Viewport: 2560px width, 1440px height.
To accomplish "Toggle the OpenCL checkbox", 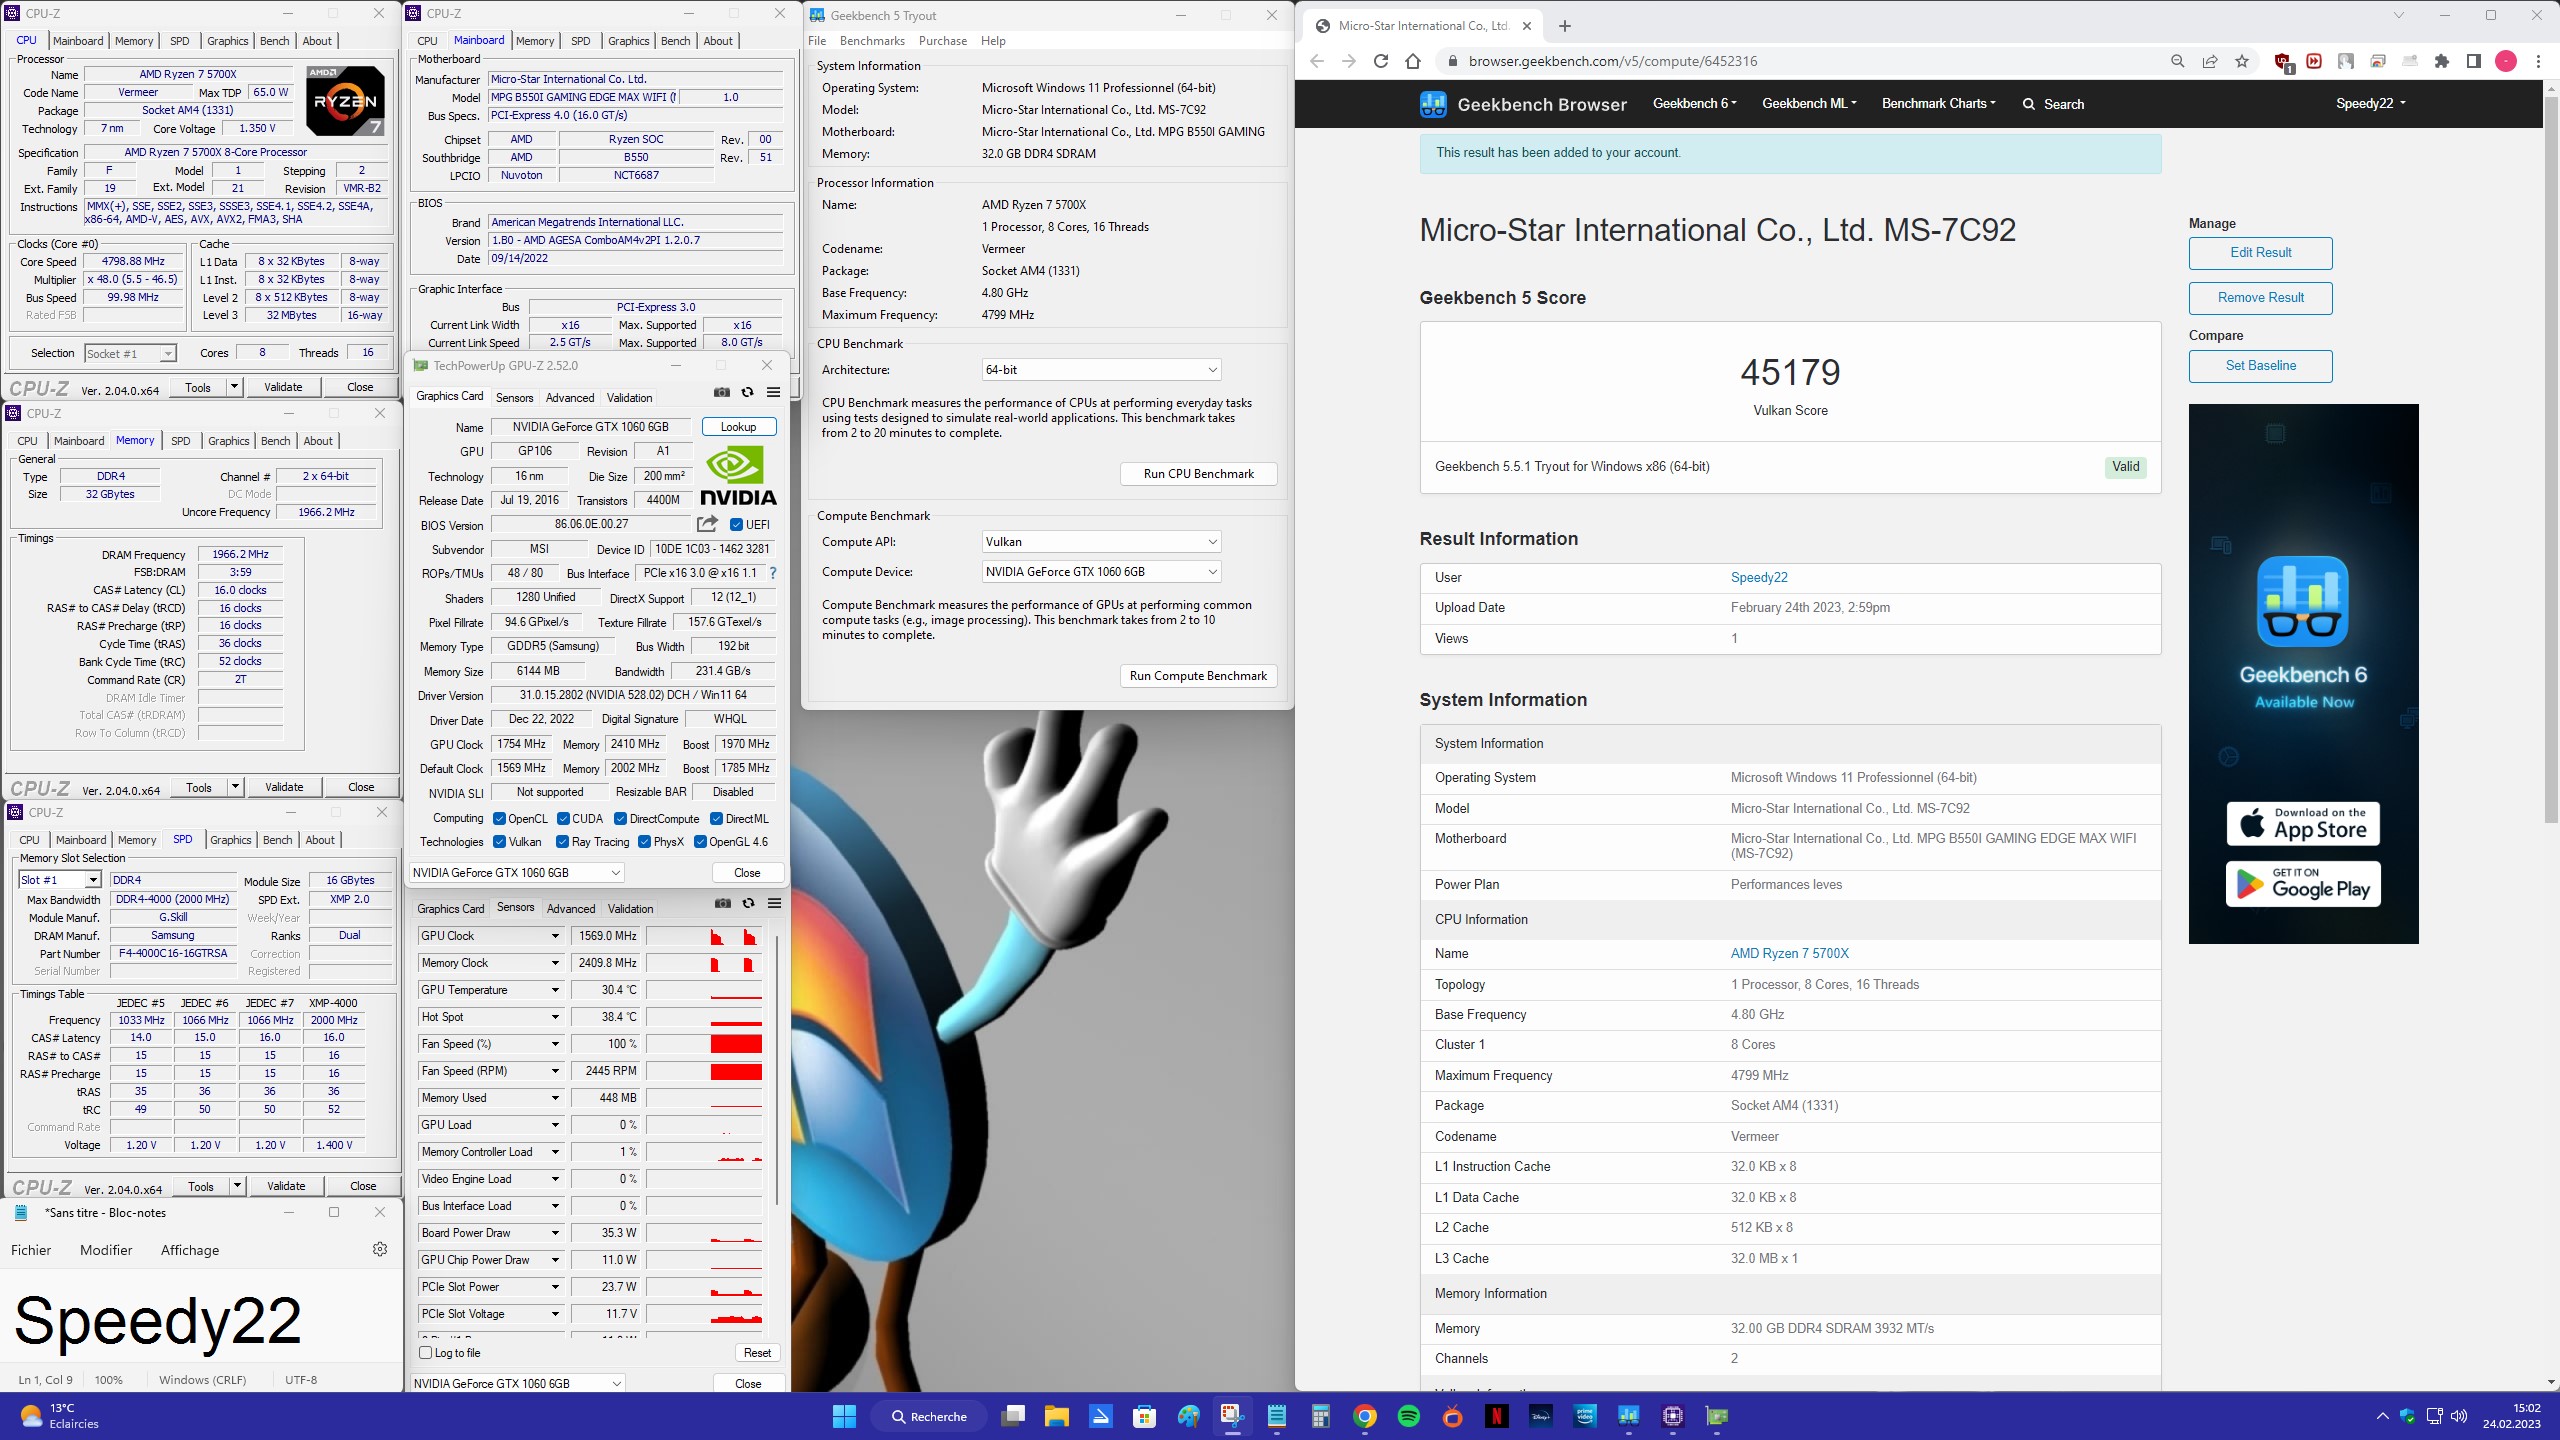I will click(500, 818).
